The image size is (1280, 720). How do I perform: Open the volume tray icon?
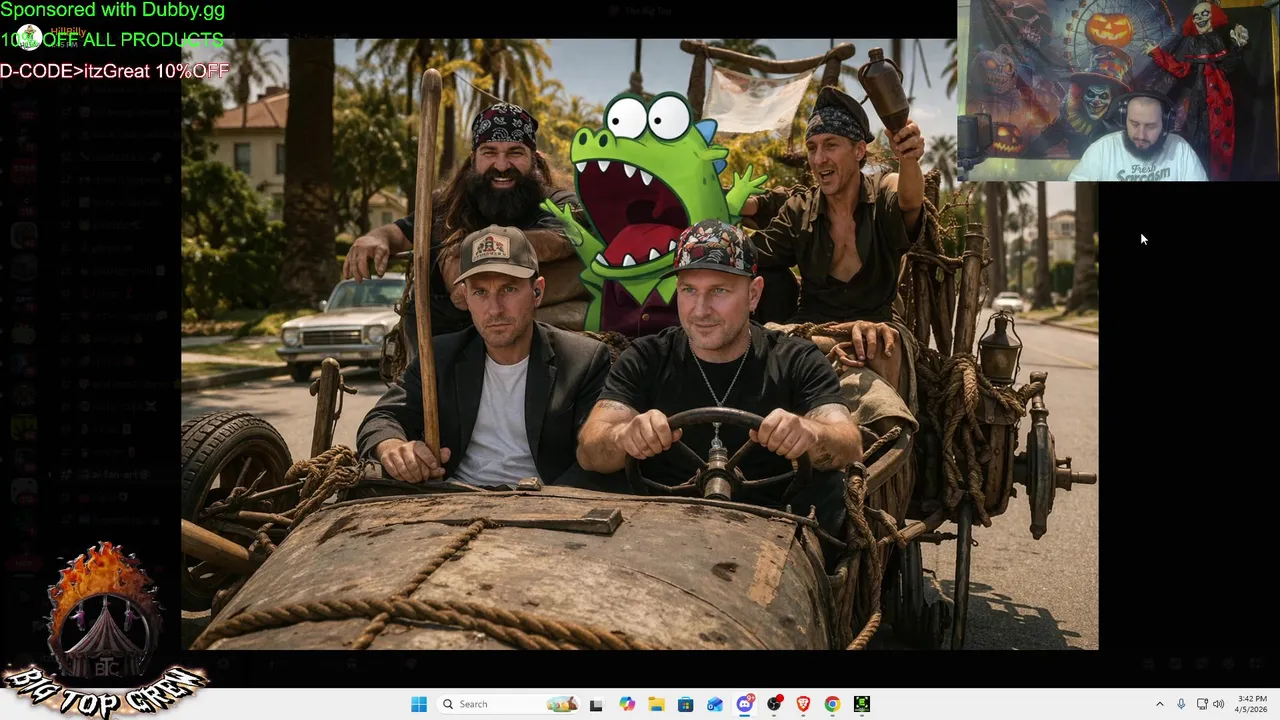coord(1218,704)
